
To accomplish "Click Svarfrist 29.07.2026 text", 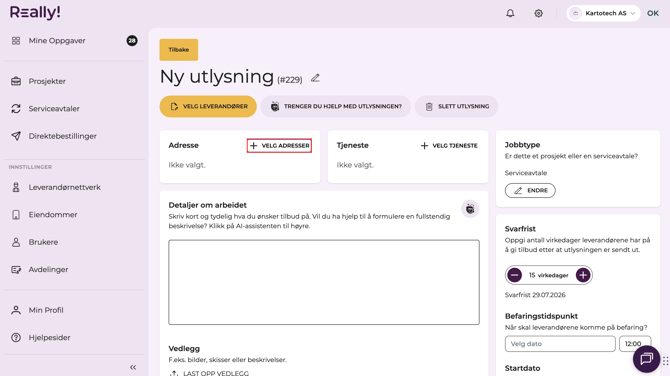I will coord(535,295).
